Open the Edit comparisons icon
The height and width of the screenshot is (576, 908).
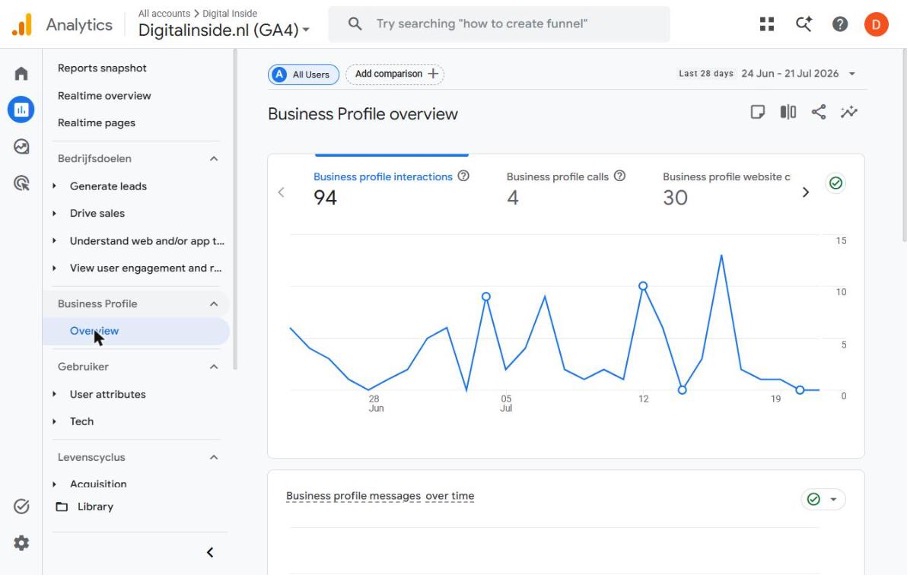click(788, 112)
